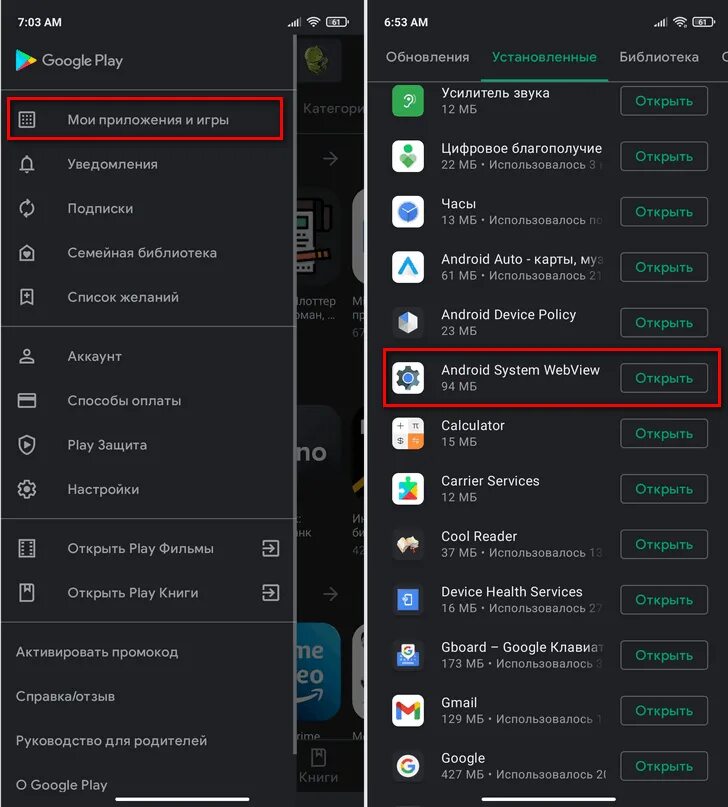Tap Справка/отзыв link
Viewport: 728px width, 807px height.
tap(65, 696)
